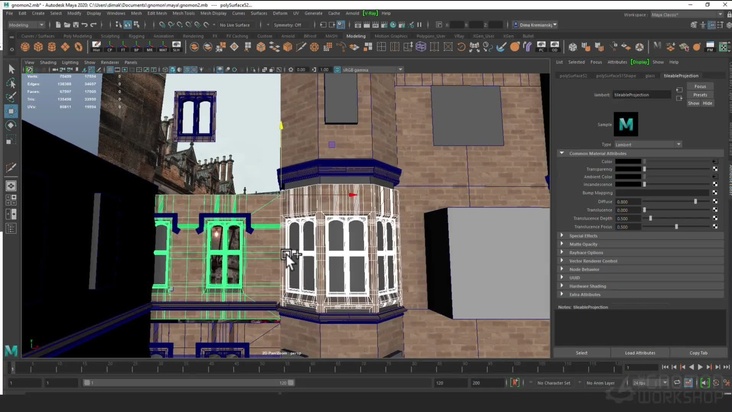The height and width of the screenshot is (412, 732).
Task: Click the PC shelf button
Action: (541, 47)
